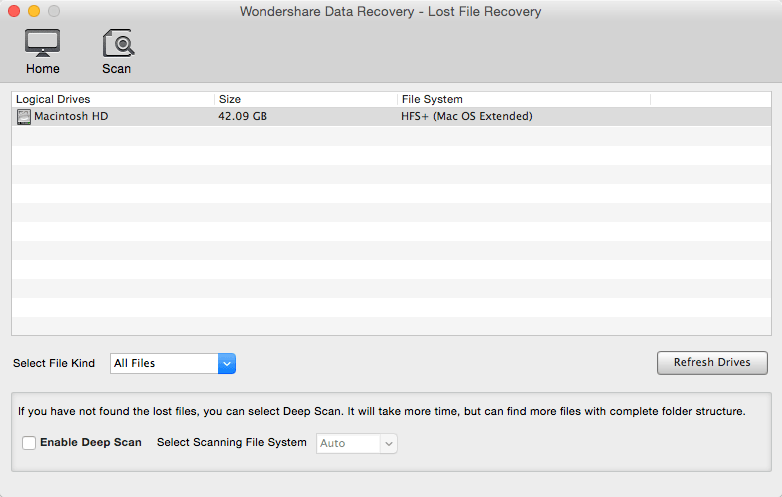Sort by the File System column header
This screenshot has height=497, width=782.
click(524, 99)
